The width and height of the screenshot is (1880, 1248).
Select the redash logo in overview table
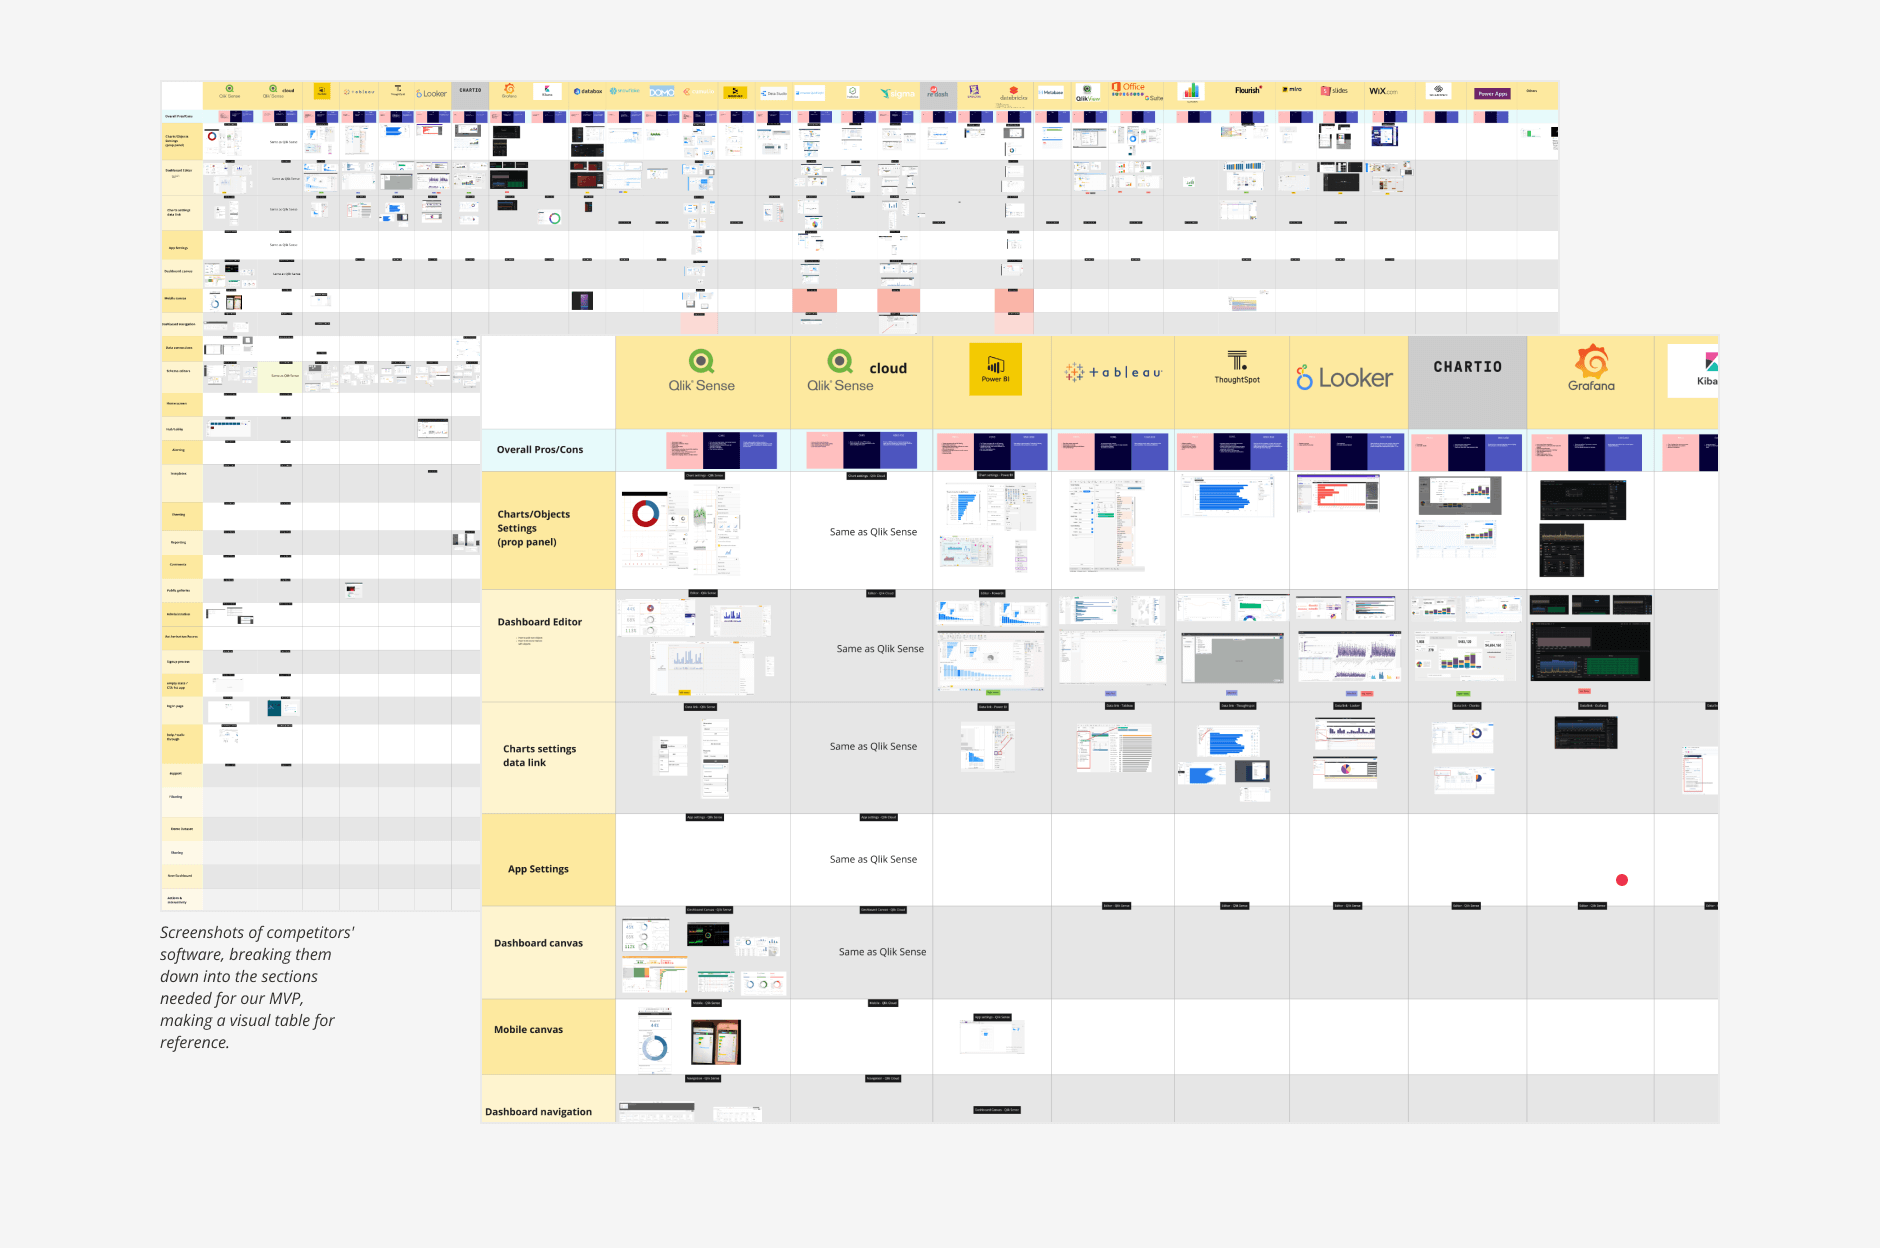[x=937, y=92]
